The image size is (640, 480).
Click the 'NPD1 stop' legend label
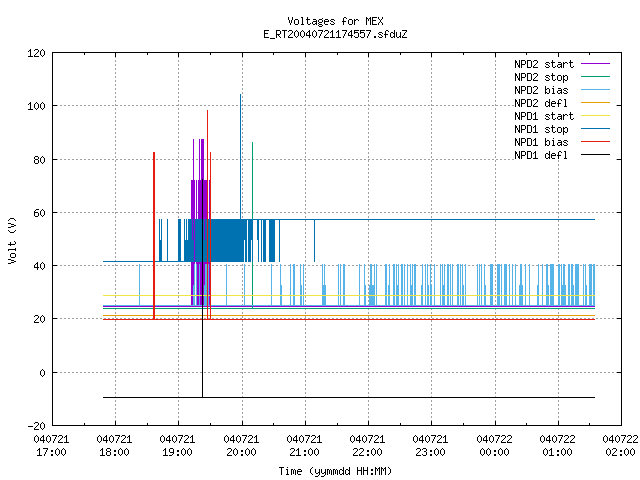coord(541,129)
